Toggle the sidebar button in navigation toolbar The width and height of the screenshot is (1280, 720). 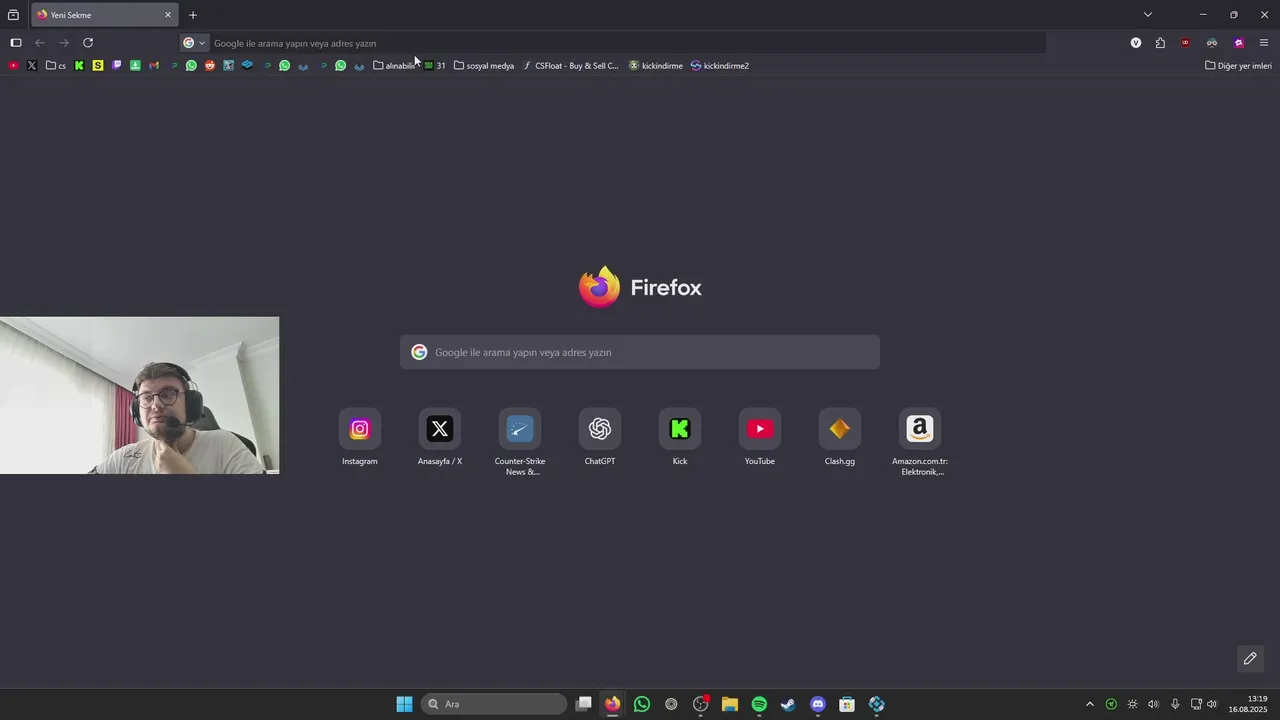point(15,43)
